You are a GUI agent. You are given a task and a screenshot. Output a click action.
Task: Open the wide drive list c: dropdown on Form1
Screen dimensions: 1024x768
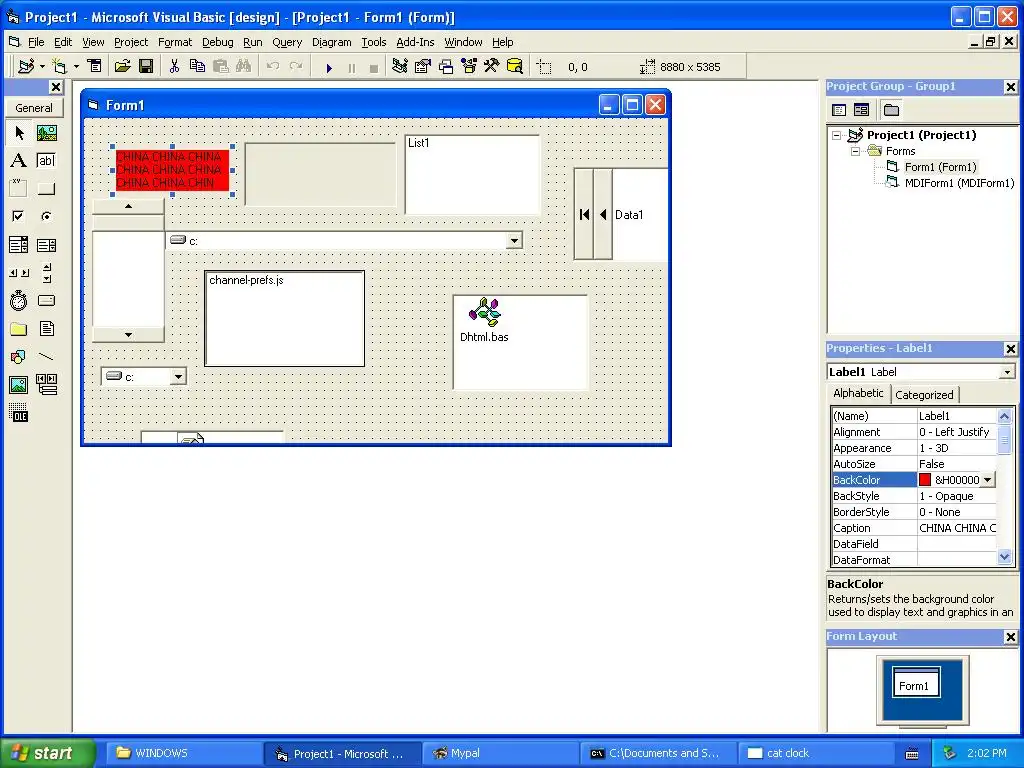point(515,241)
